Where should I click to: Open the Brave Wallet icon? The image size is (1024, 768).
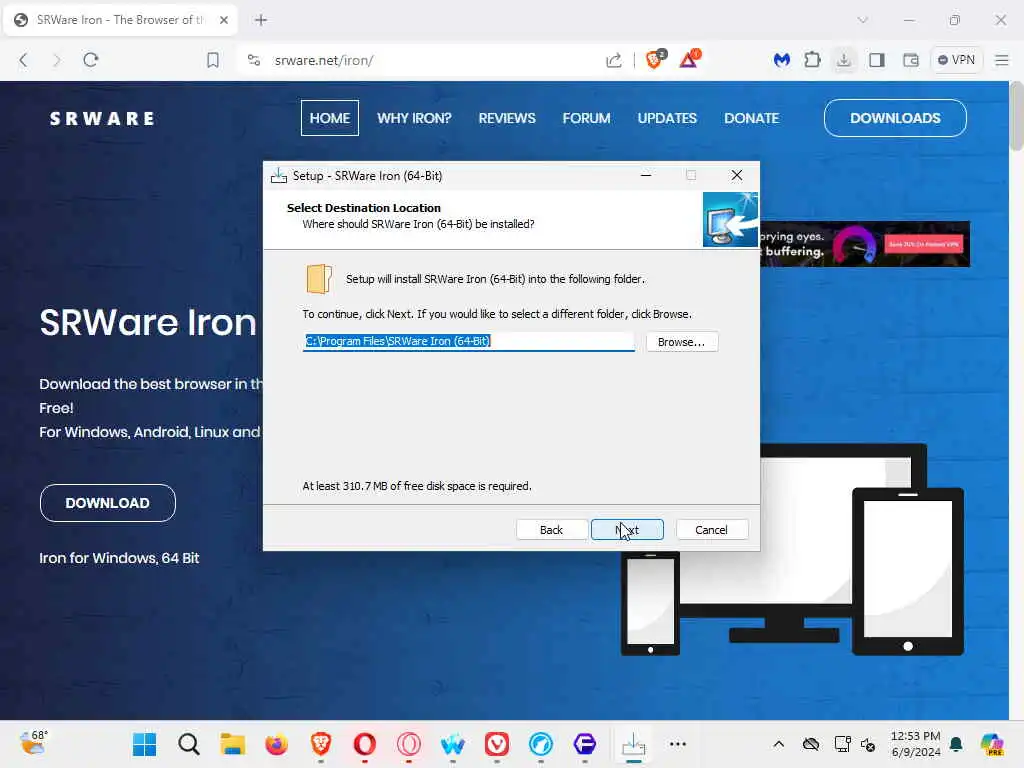pos(910,60)
